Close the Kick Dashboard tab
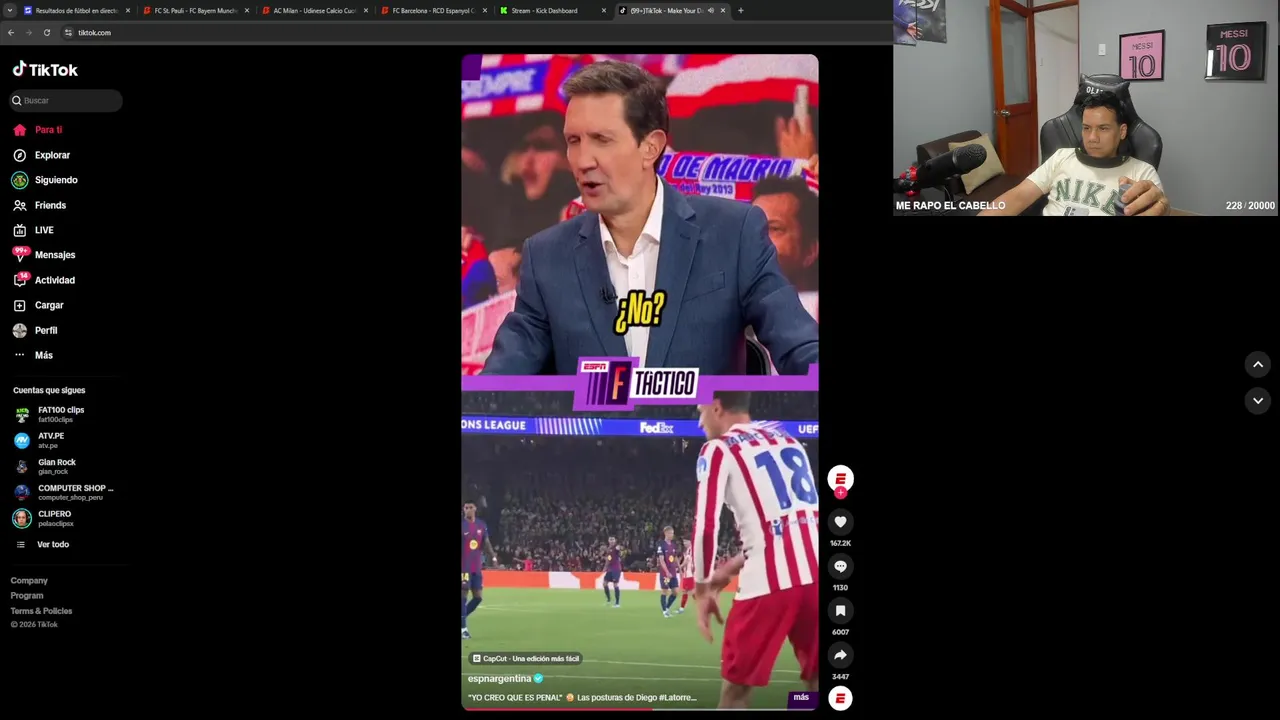The image size is (1280, 720). [x=604, y=11]
